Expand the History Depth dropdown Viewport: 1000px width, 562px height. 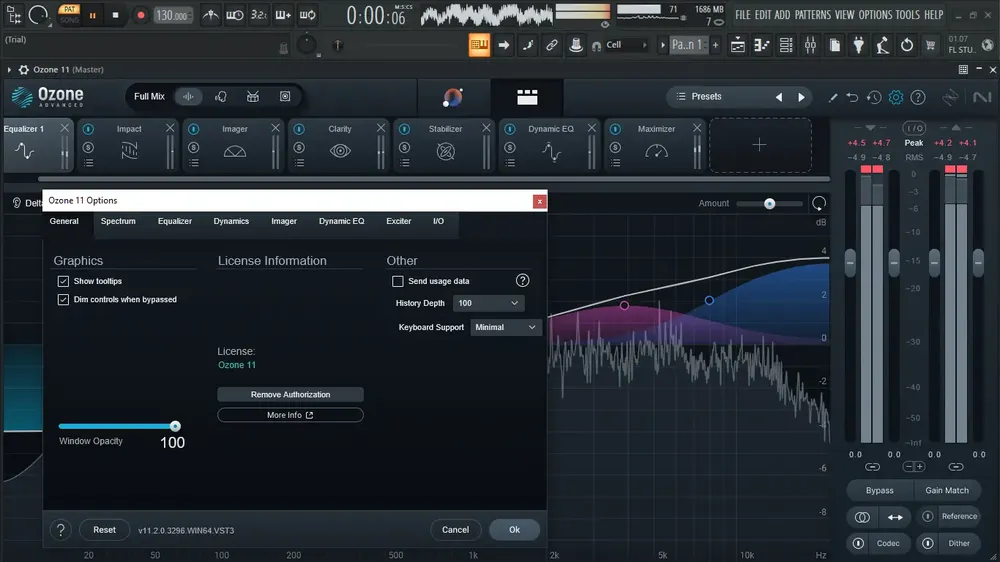click(x=489, y=303)
